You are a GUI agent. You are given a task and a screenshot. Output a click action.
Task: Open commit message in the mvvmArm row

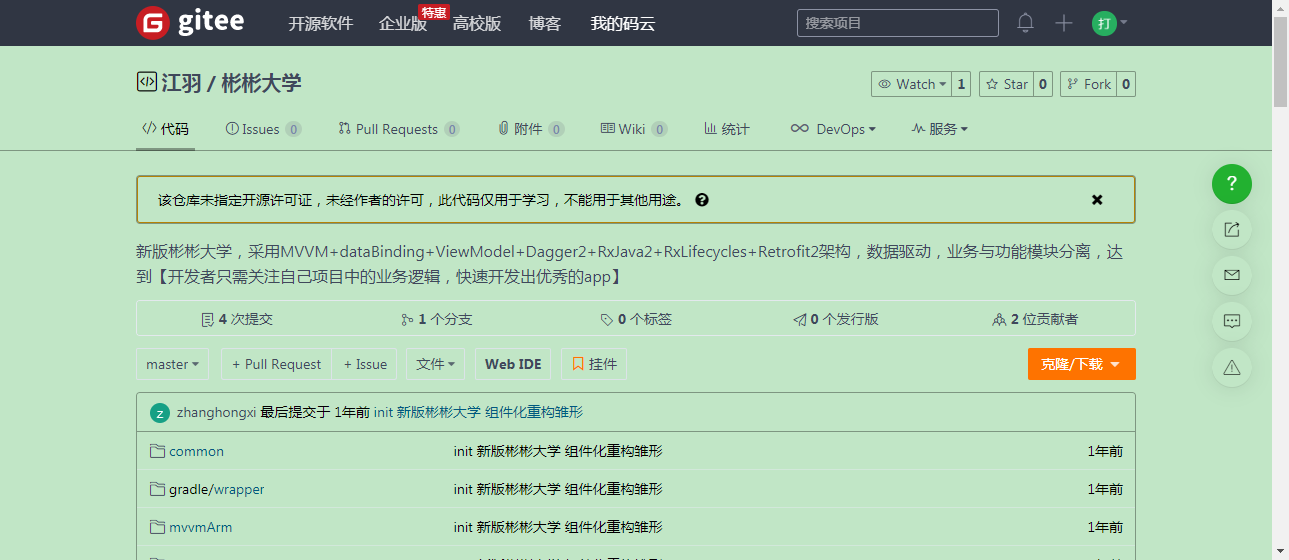(558, 527)
